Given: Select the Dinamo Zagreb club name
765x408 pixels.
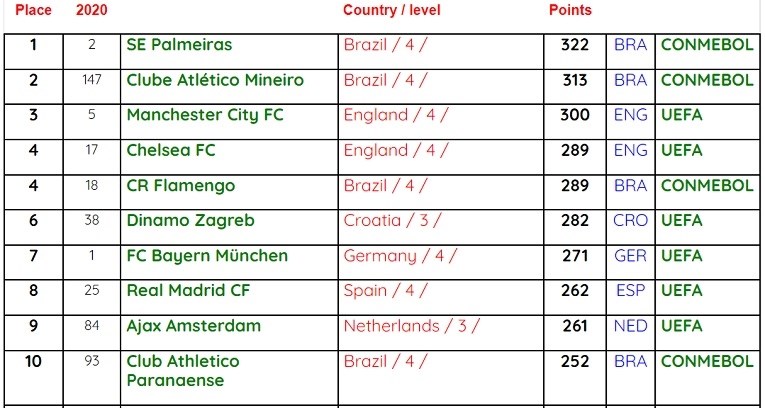Looking at the screenshot, I should (x=190, y=221).
